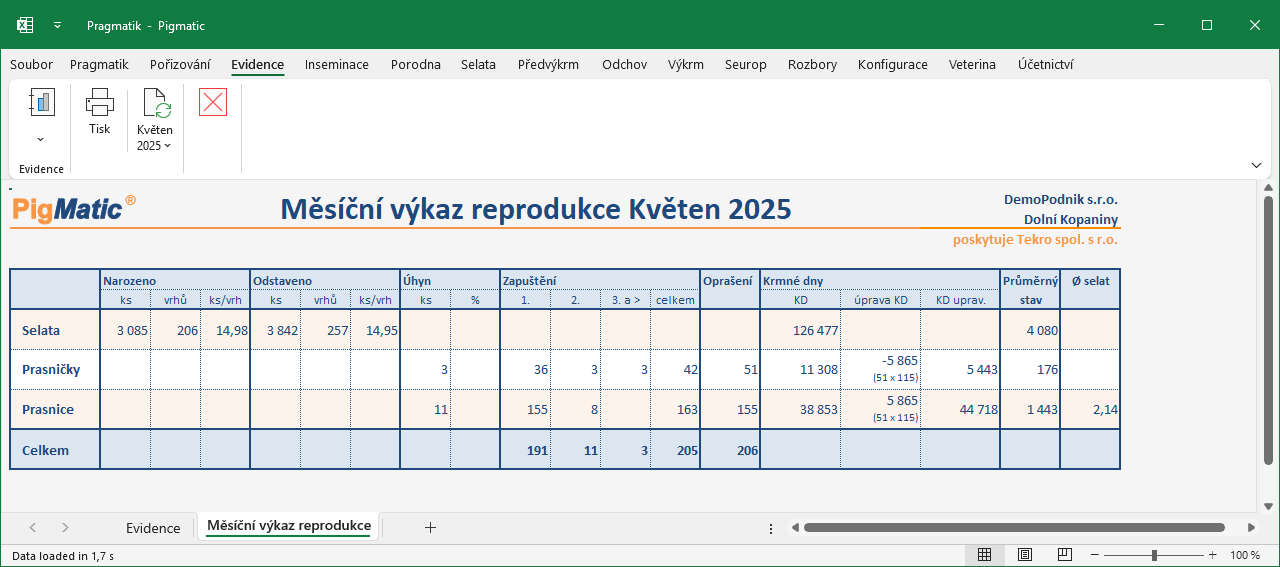
Task: Click the previous sheet navigation arrow
Action: (x=33, y=528)
